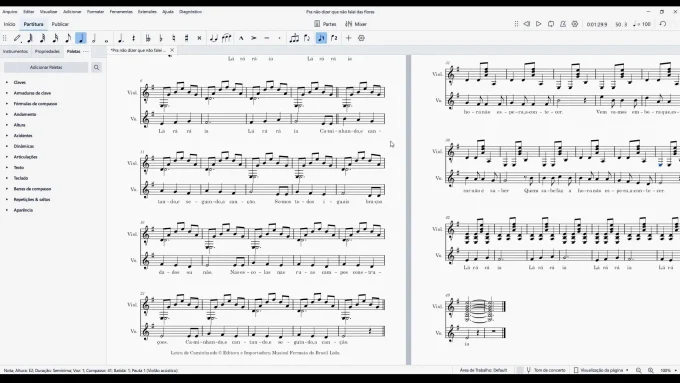Select the 16th note duration

[x=55, y=38]
